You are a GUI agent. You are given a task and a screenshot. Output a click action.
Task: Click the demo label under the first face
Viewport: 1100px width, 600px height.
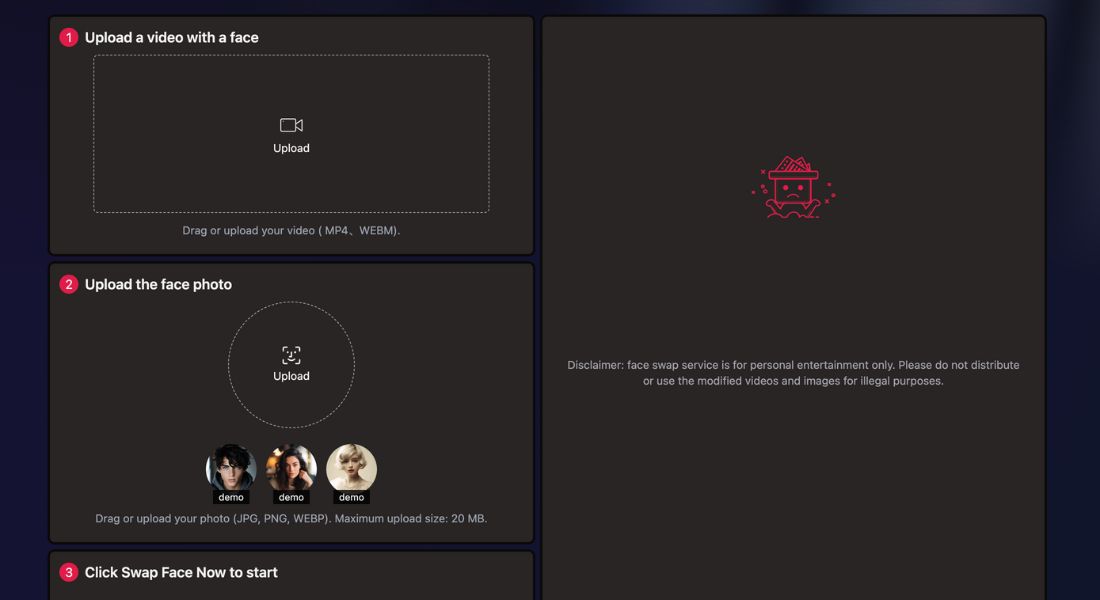click(x=231, y=497)
